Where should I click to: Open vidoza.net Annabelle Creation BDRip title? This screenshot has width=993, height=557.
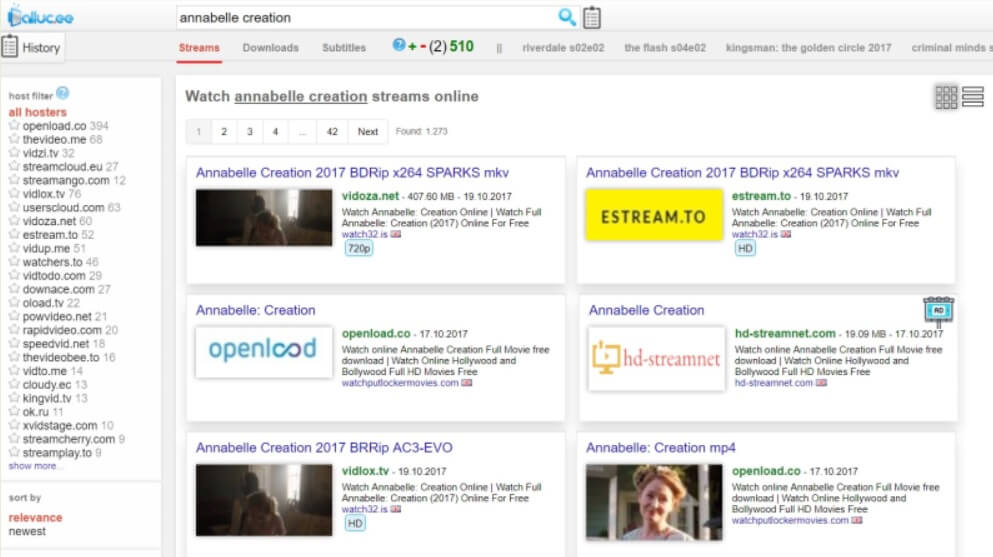pyautogui.click(x=352, y=173)
